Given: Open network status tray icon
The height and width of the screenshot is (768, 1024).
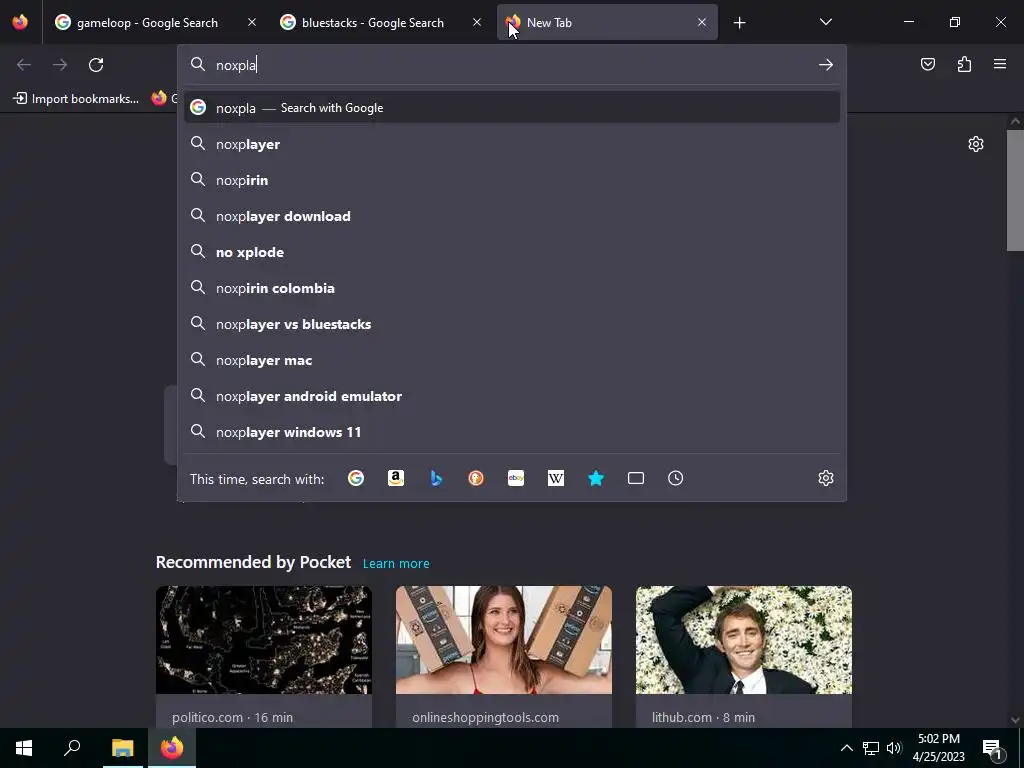Looking at the screenshot, I should (x=871, y=748).
